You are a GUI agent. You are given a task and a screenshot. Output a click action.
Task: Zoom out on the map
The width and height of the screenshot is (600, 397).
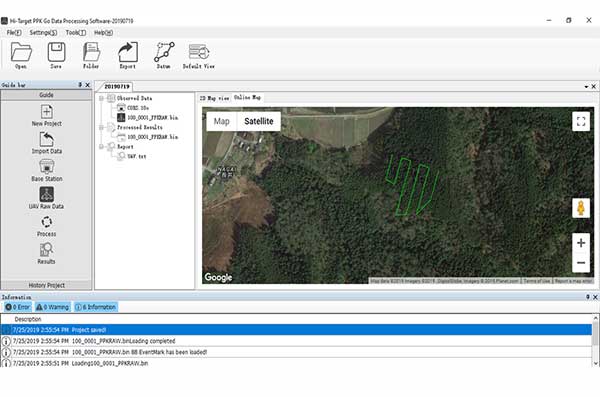[581, 263]
